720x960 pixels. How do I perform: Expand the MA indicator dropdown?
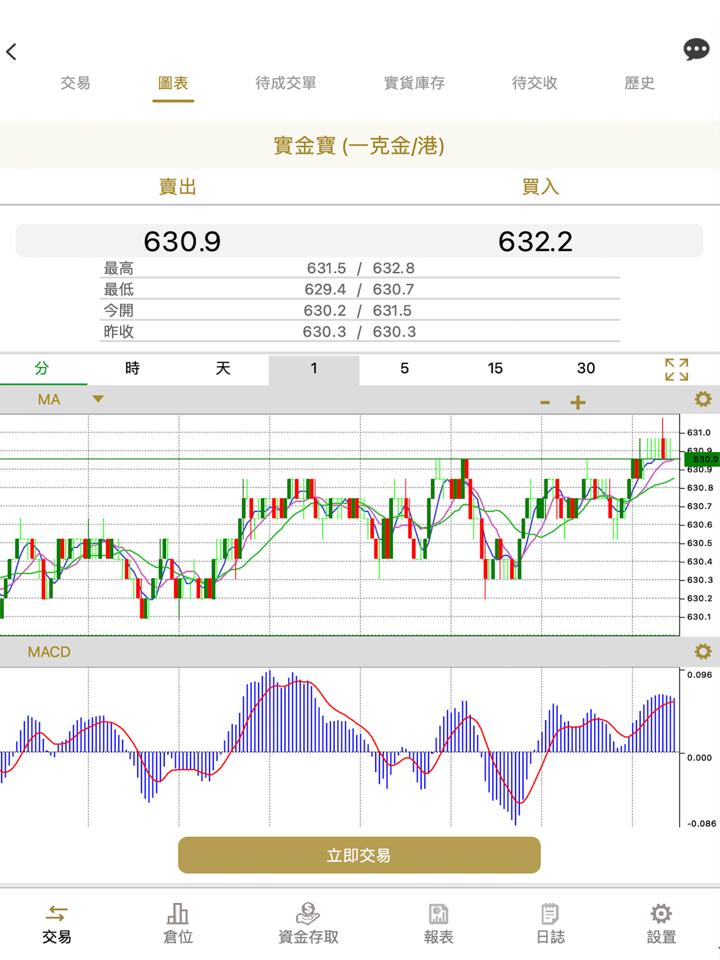97,400
